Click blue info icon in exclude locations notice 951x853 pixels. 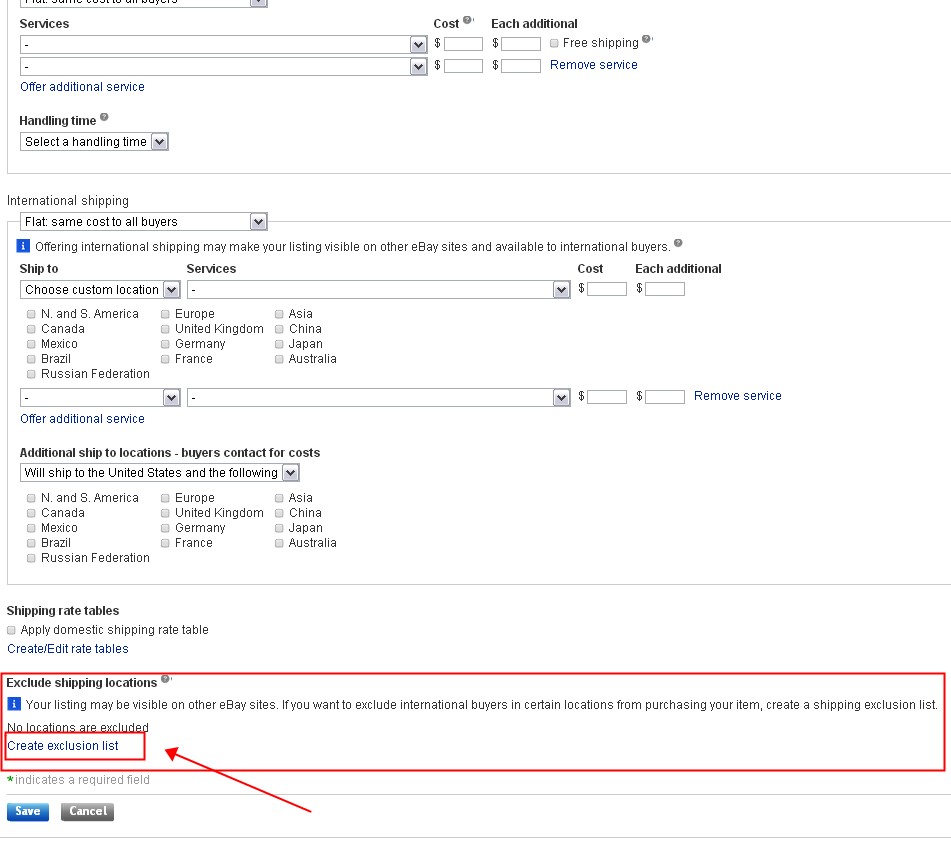(14, 704)
